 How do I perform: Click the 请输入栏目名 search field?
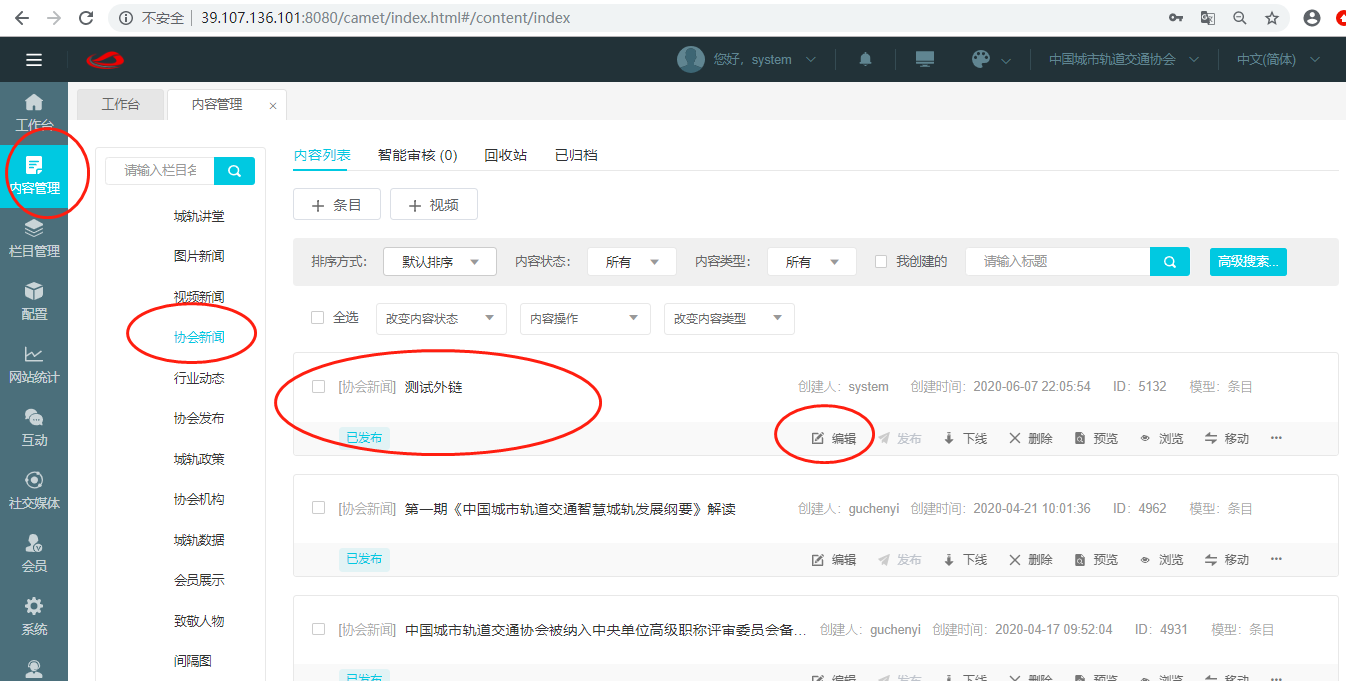160,171
